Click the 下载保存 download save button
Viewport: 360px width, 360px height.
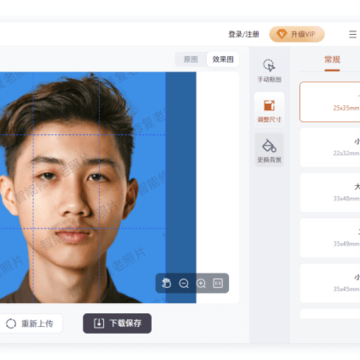[x=117, y=323]
